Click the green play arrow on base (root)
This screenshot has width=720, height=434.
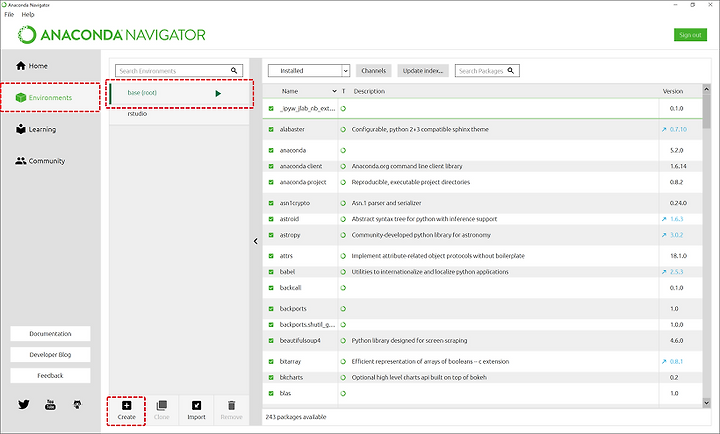[218, 94]
